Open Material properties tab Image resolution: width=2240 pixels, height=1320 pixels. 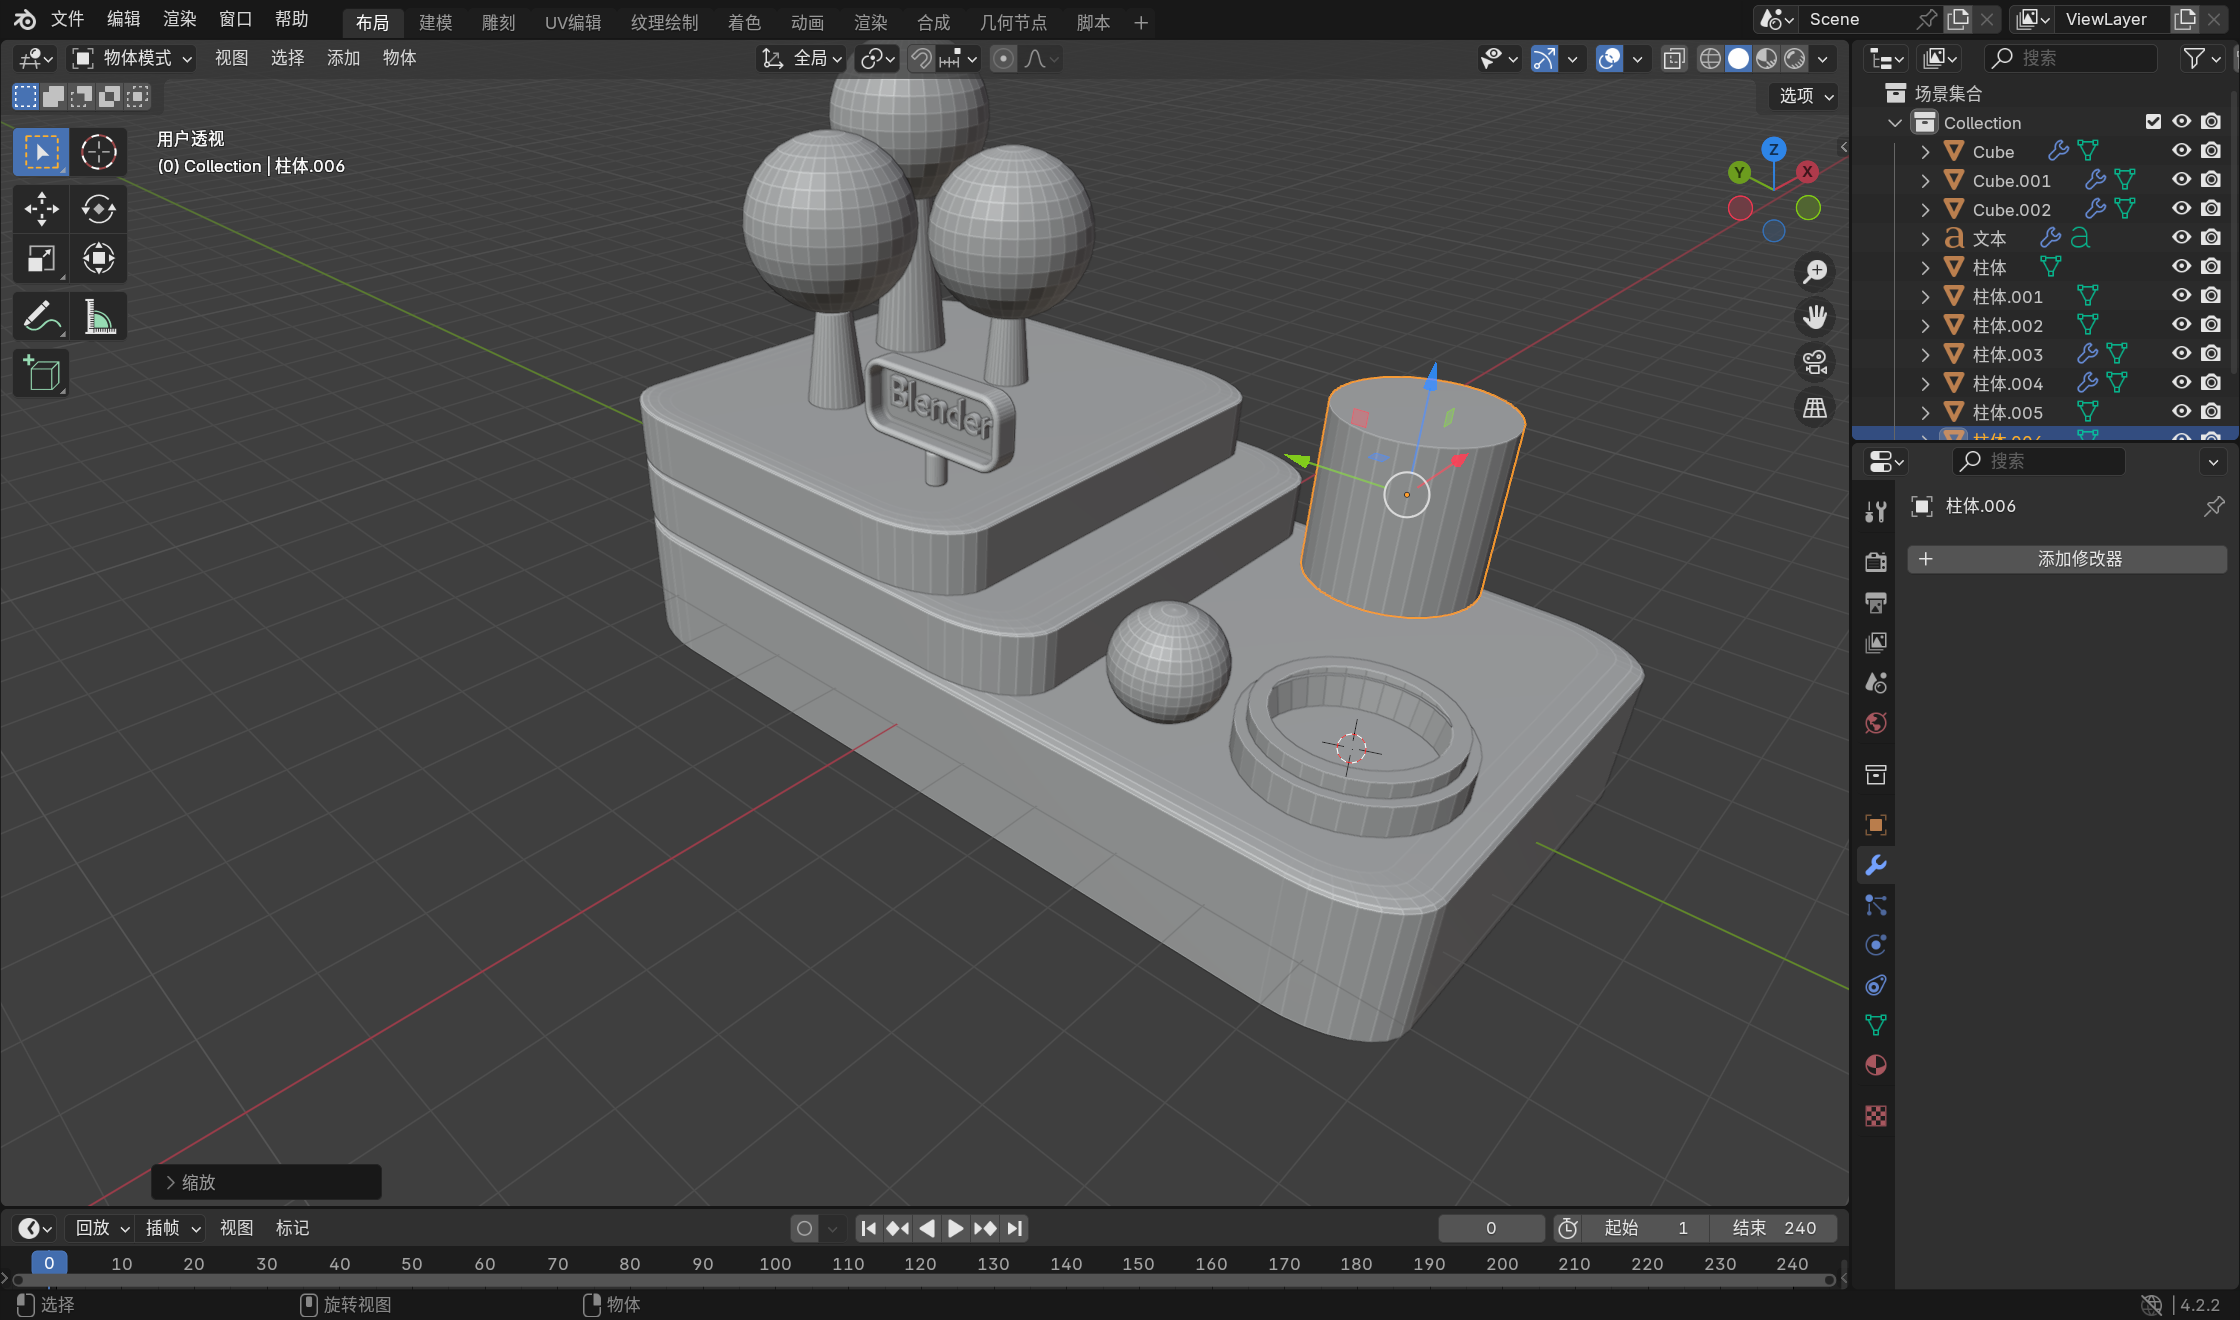1875,1066
